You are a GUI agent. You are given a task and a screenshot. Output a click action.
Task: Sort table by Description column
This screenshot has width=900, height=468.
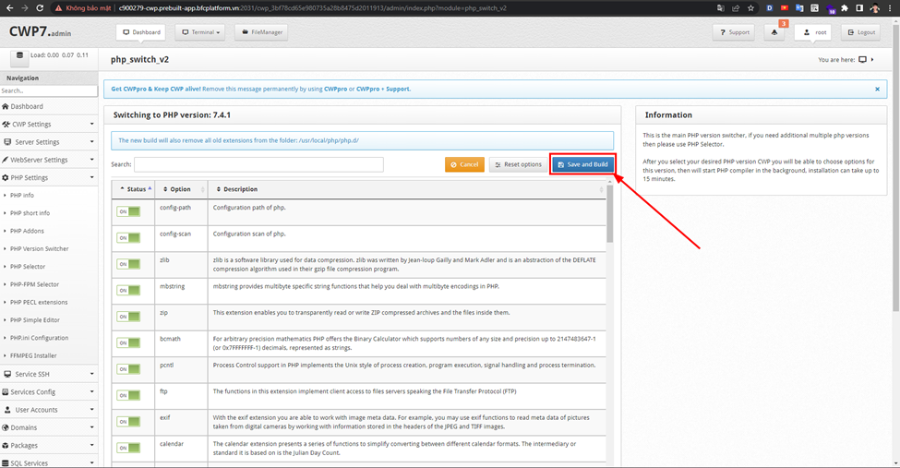(x=407, y=189)
